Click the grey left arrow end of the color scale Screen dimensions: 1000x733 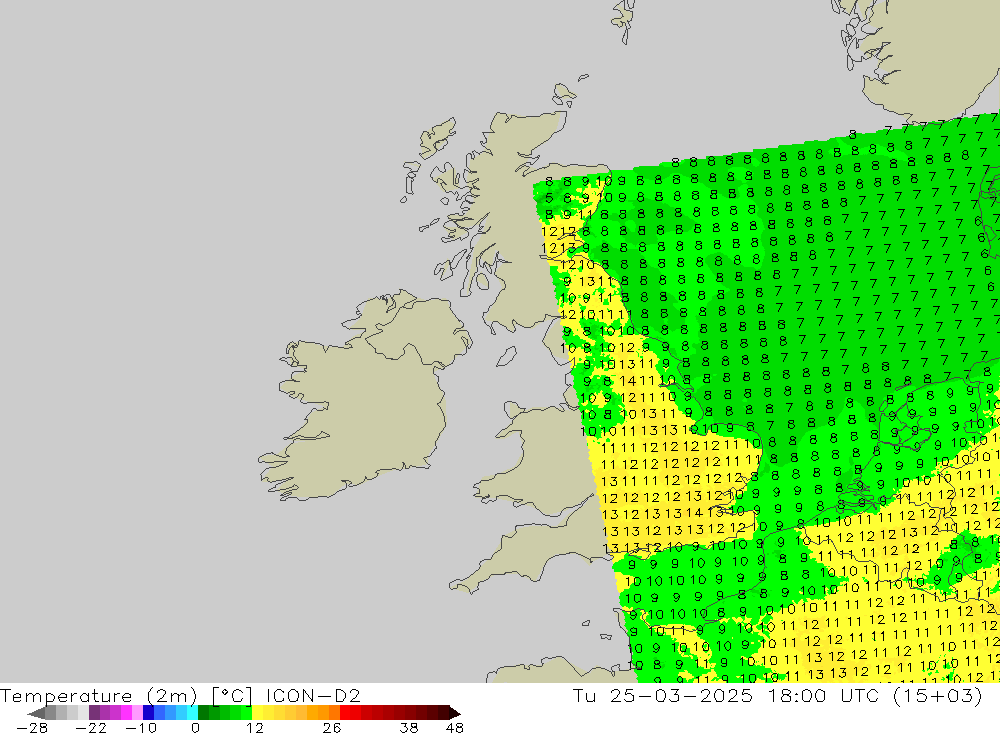pos(36,713)
